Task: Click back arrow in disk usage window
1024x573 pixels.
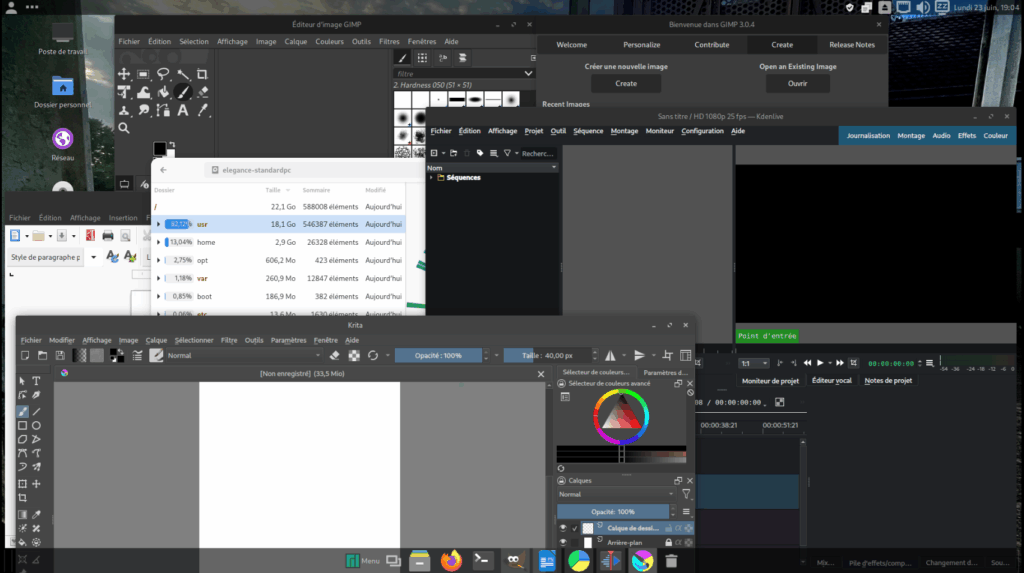Action: point(163,170)
